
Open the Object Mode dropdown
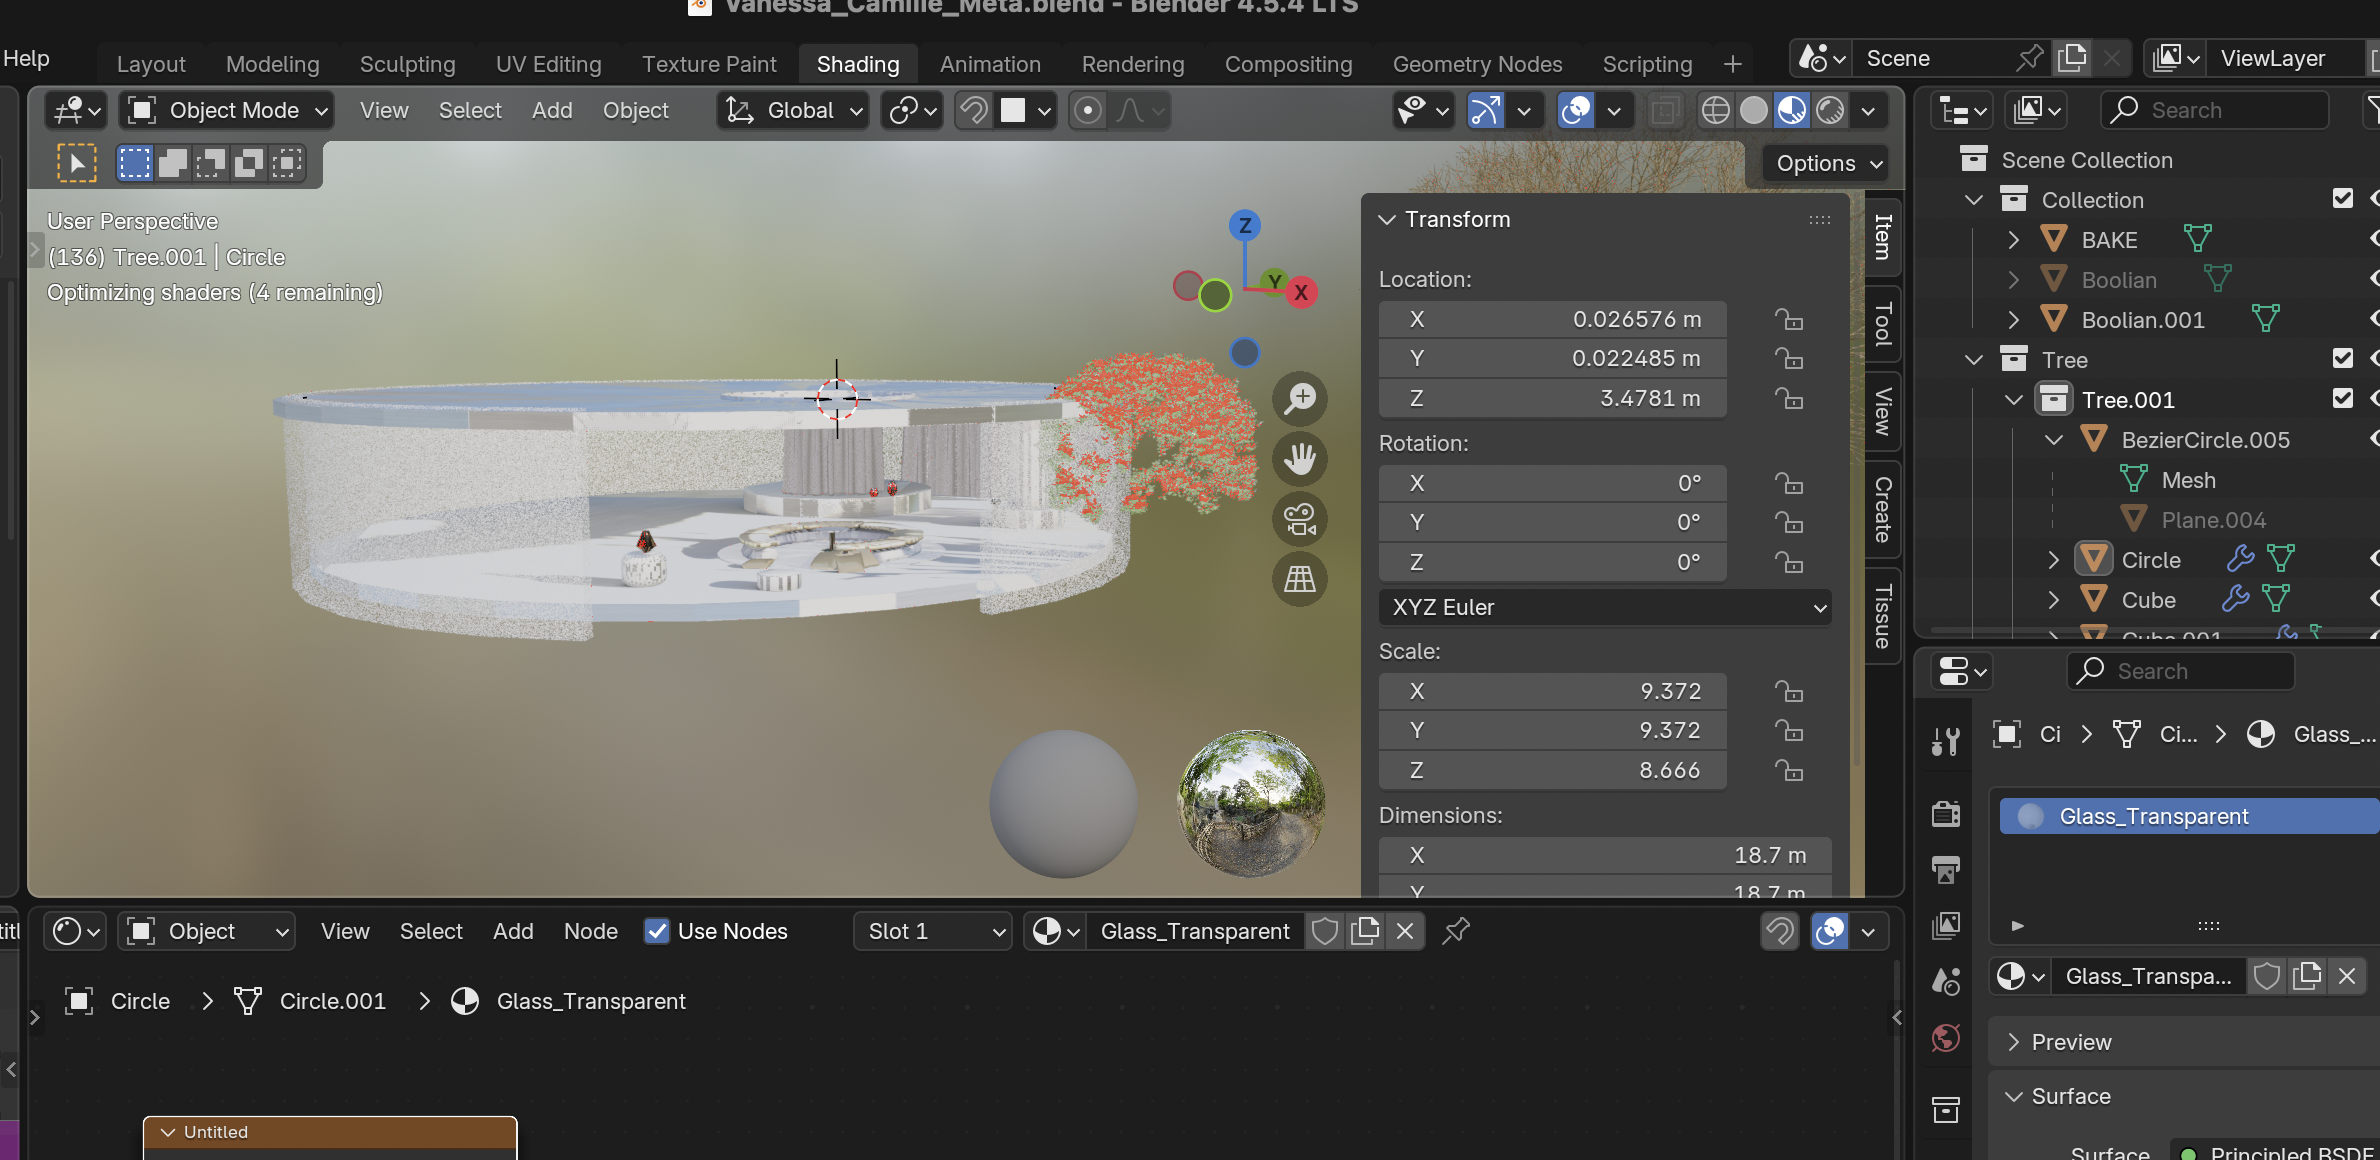pyautogui.click(x=228, y=110)
